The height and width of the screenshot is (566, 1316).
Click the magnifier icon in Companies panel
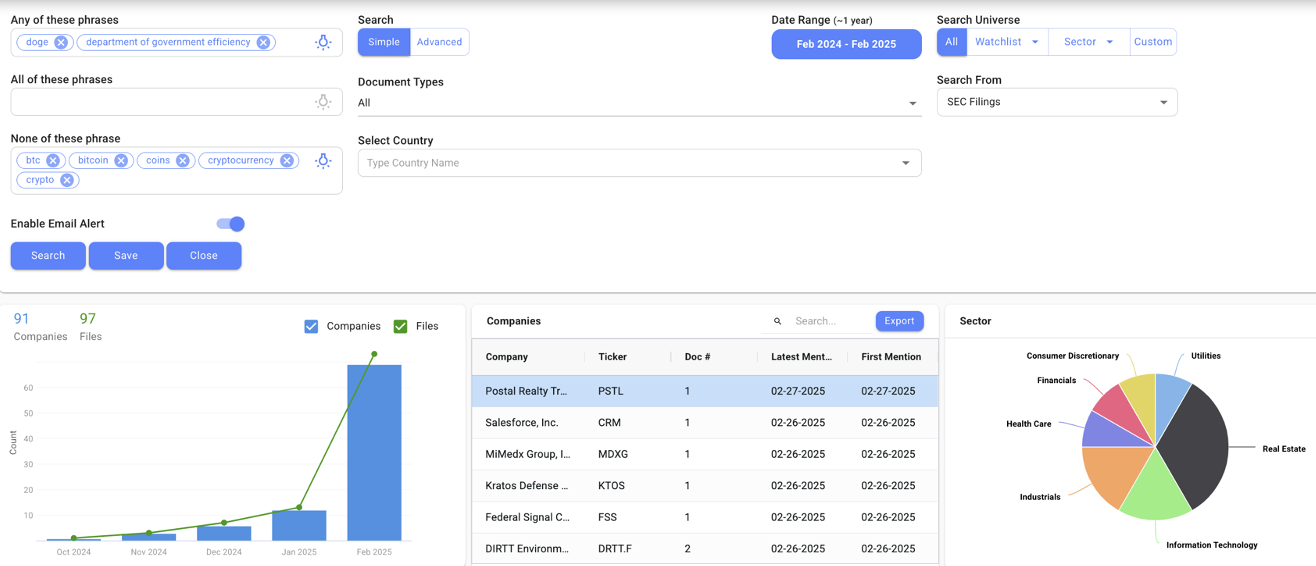point(778,321)
